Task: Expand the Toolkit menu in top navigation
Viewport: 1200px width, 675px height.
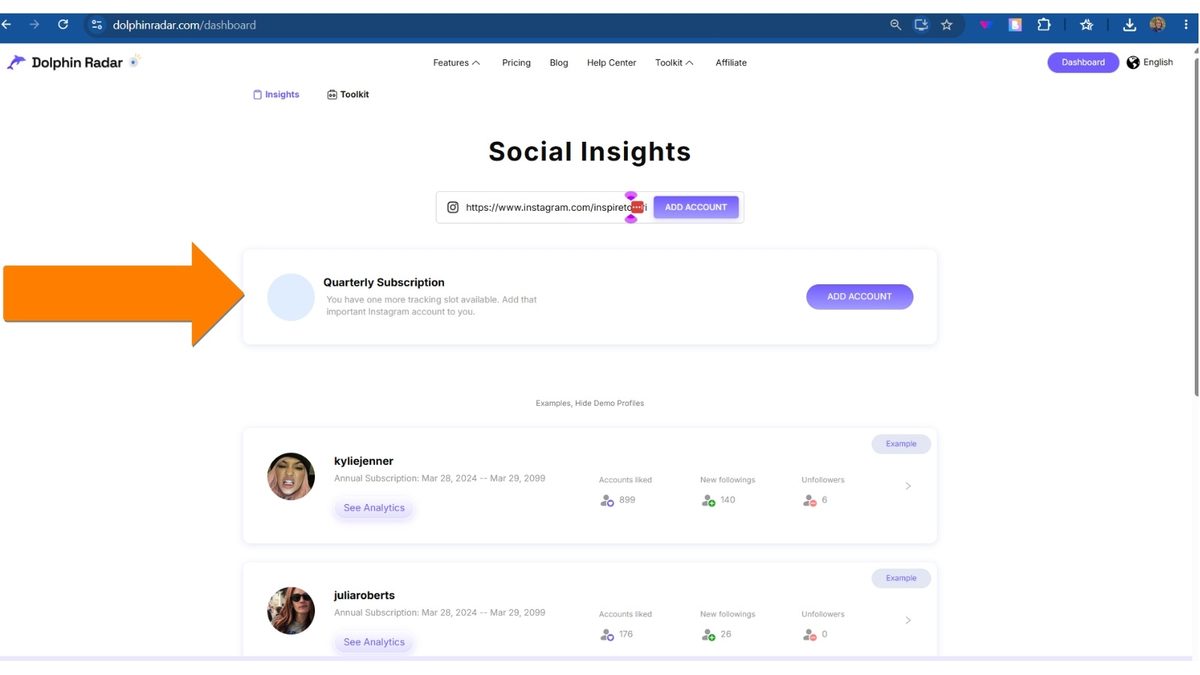Action: click(x=674, y=62)
